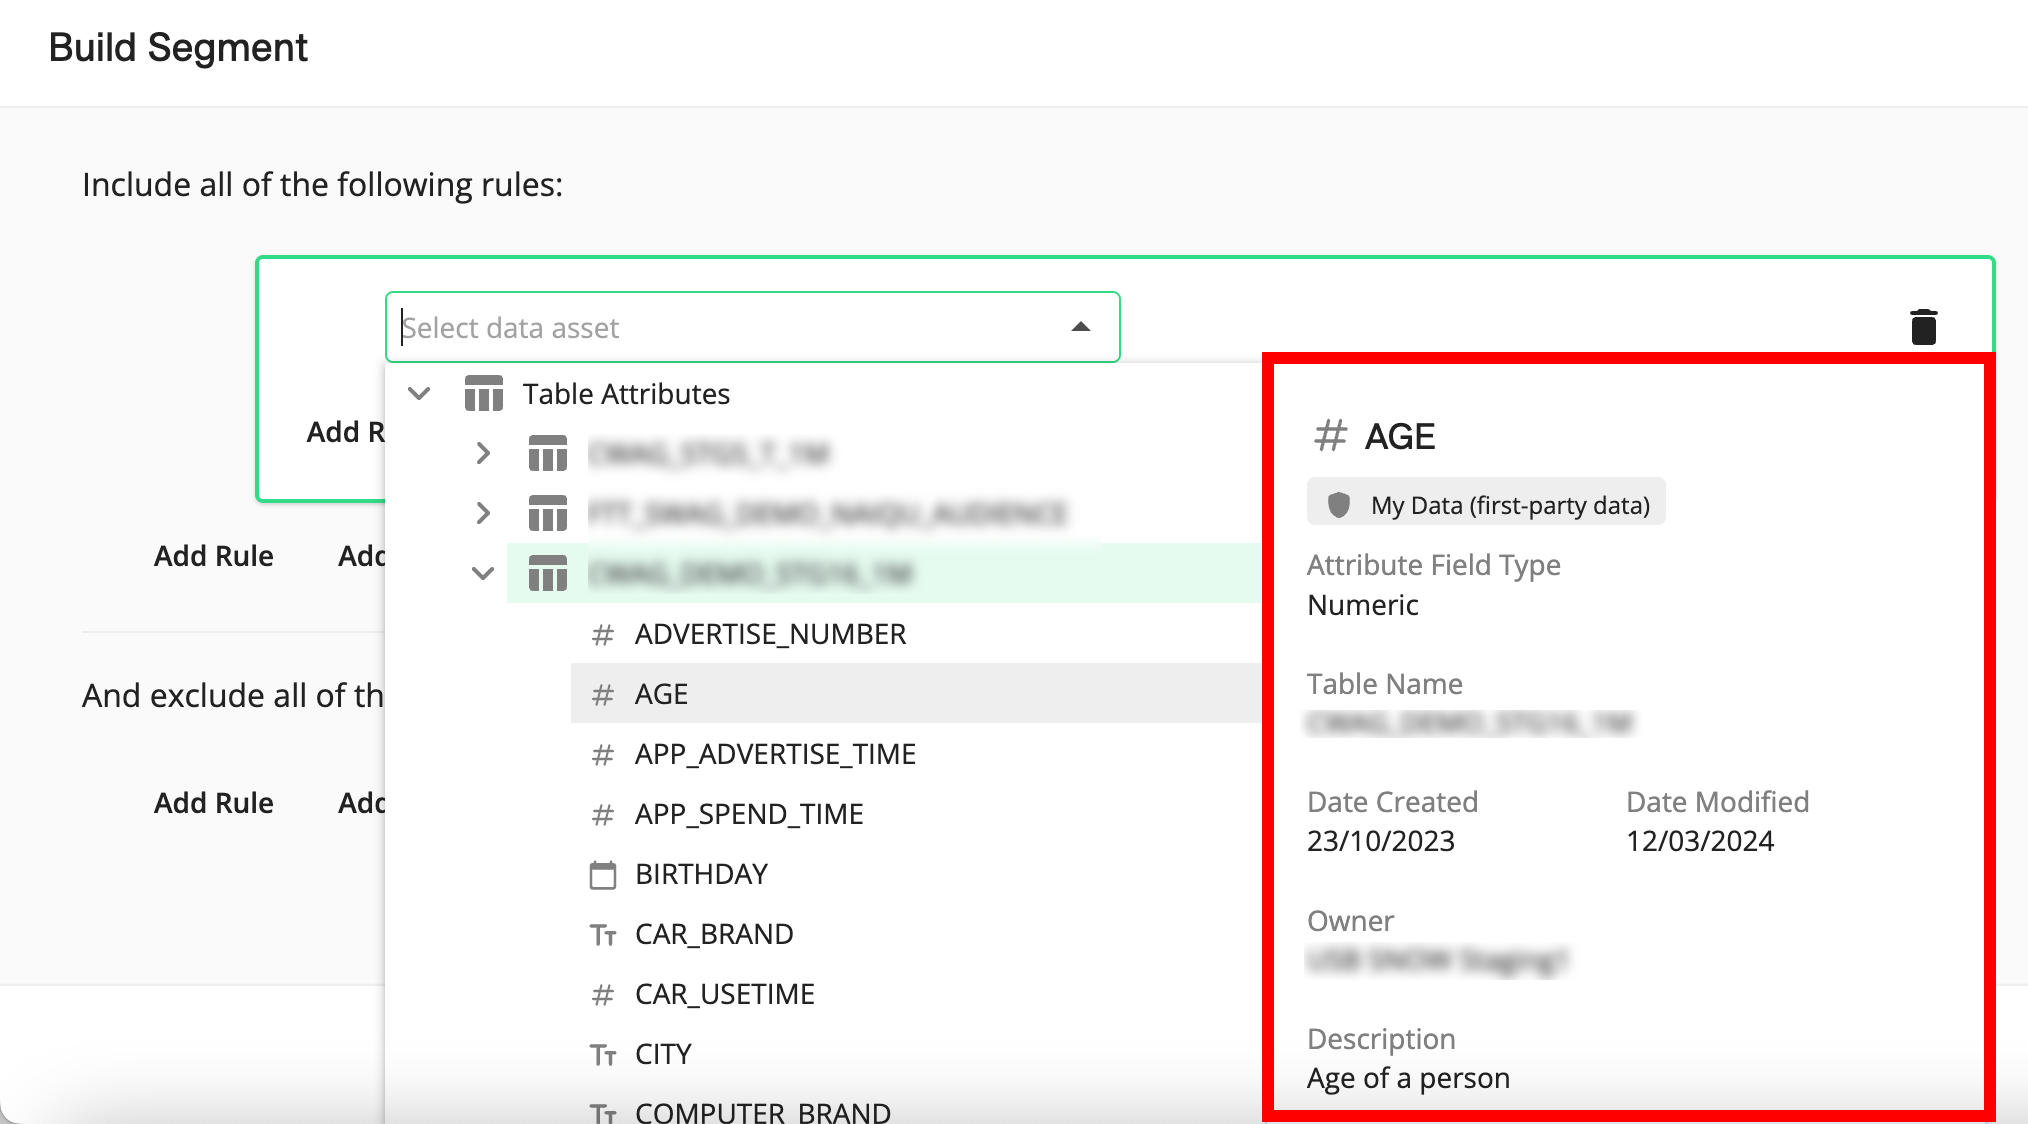
Task: Expand the second blurred table node
Action: (483, 514)
